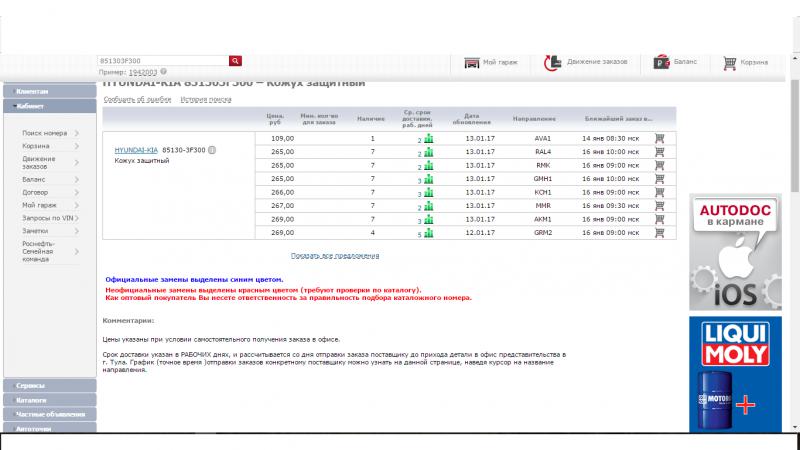Expand the Каталоги sidebar section
Image resolution: width=800 pixels, height=450 pixels.
coord(49,400)
